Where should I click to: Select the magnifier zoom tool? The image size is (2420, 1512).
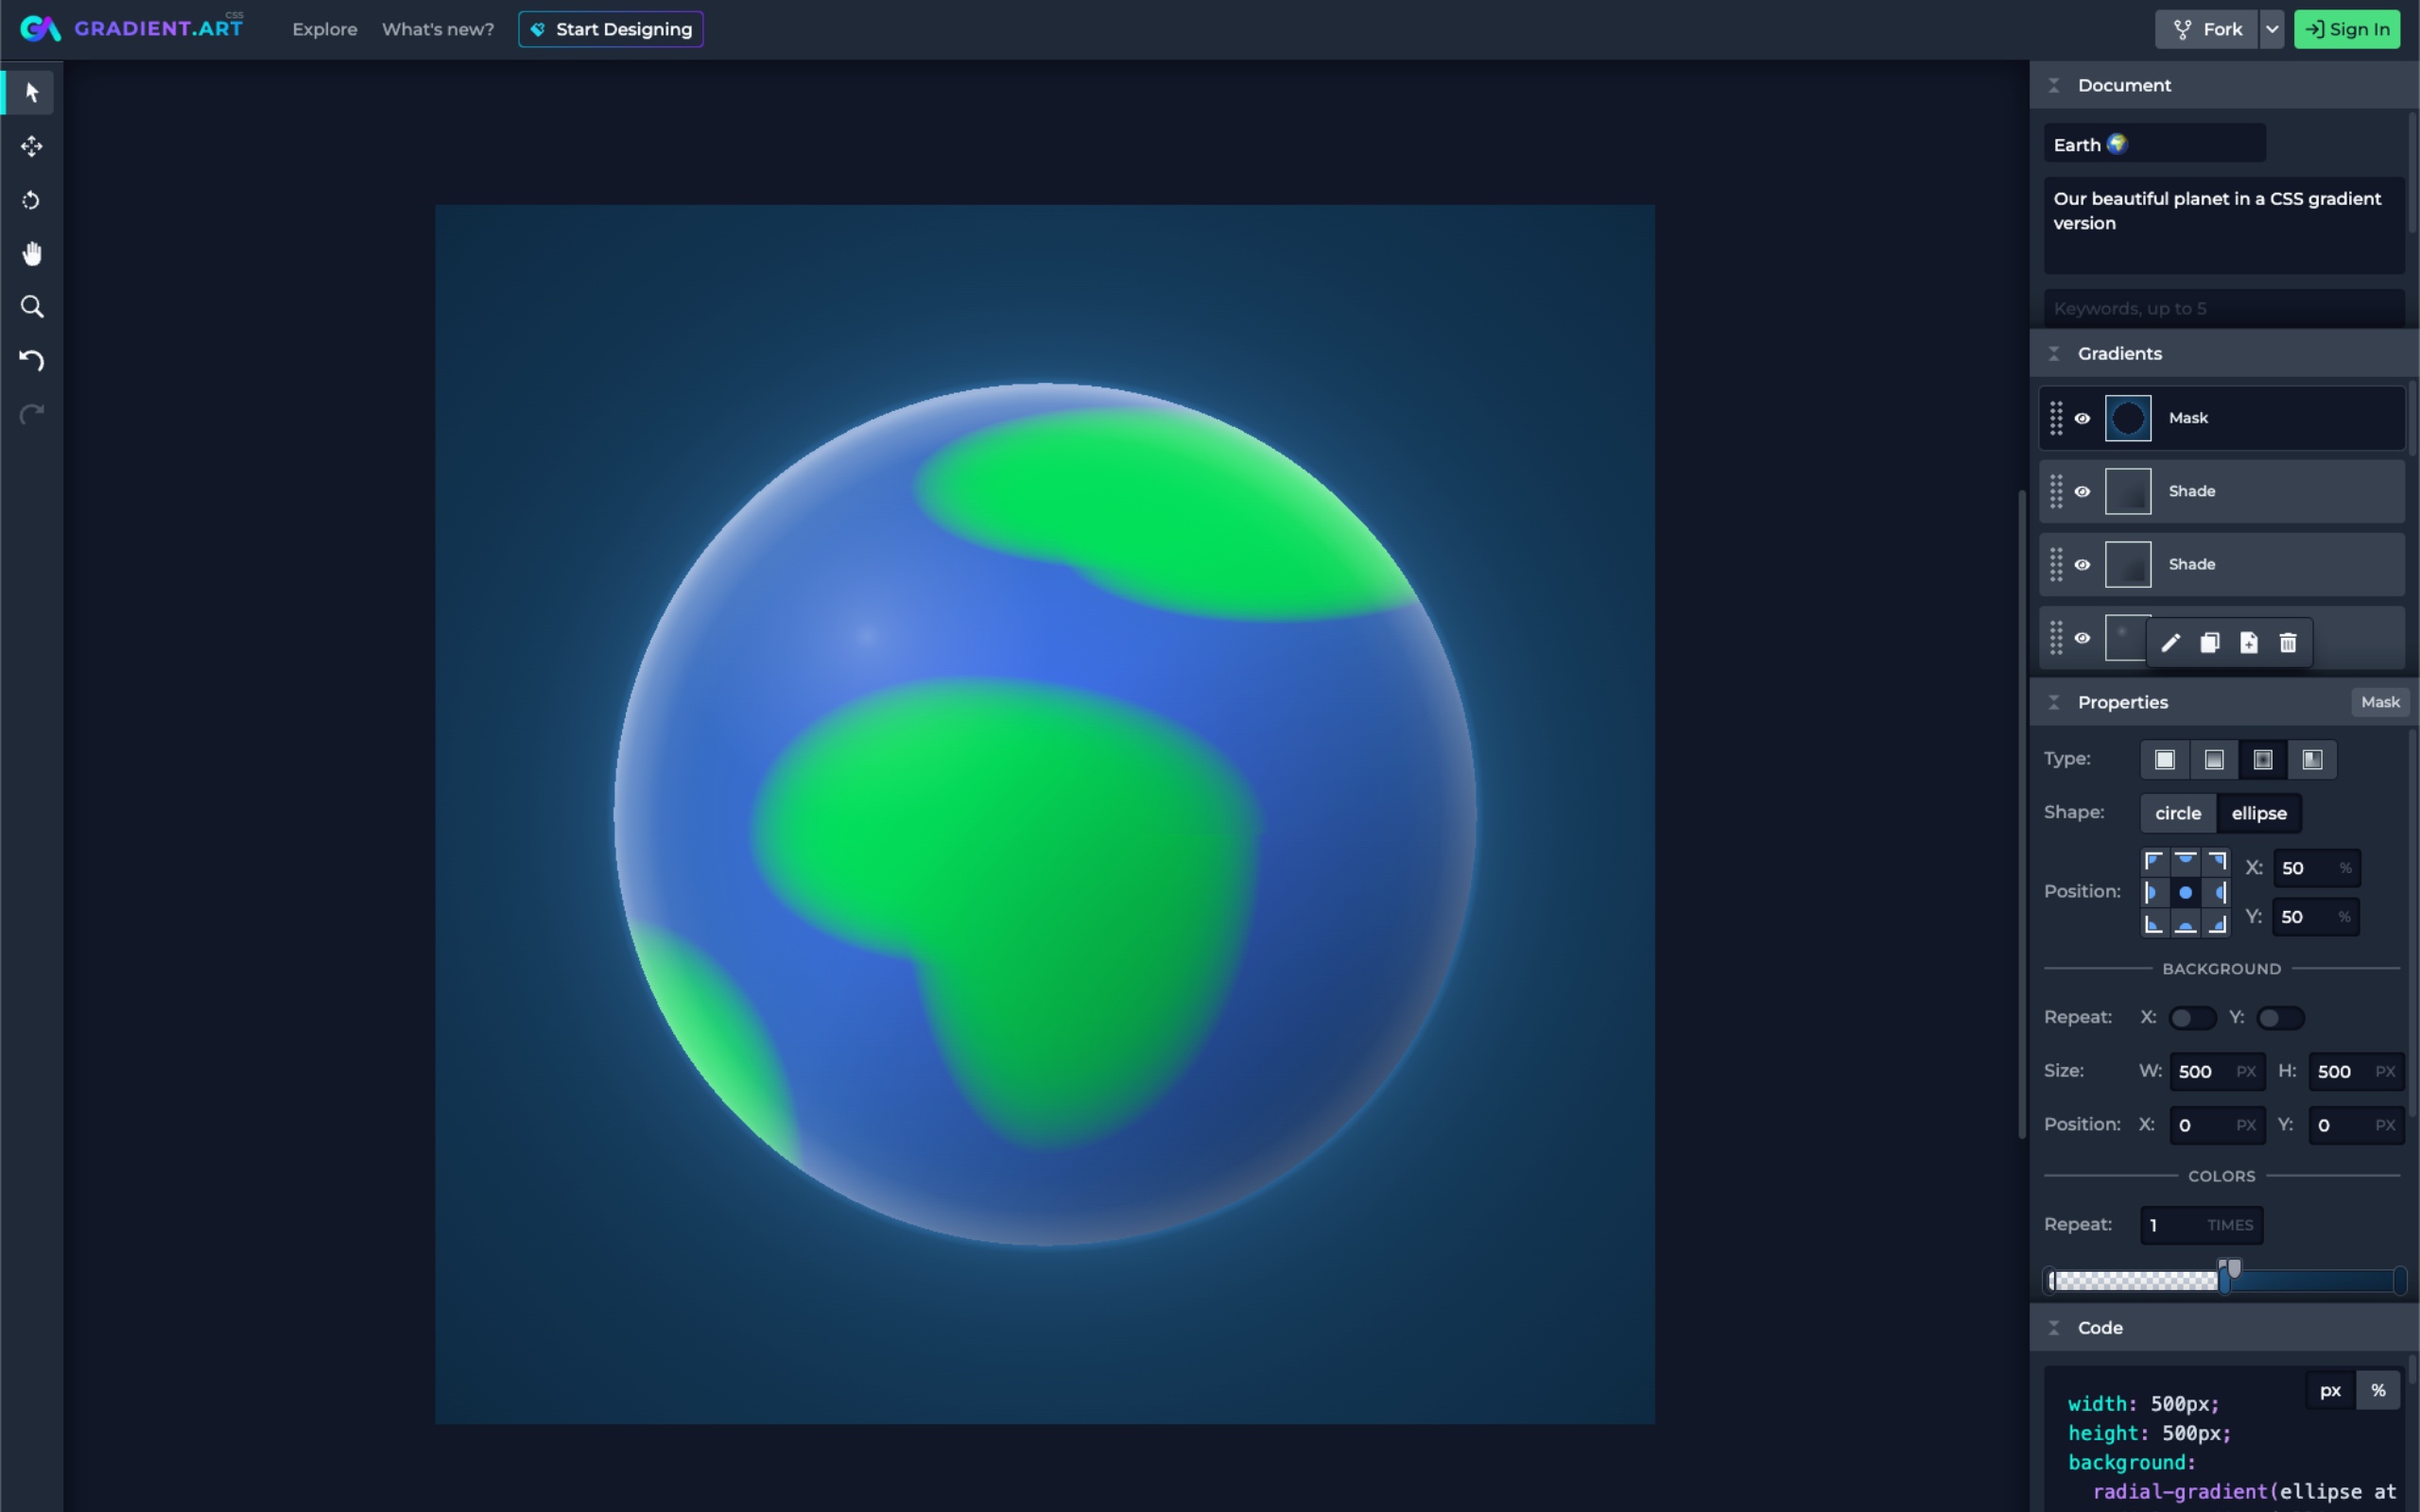31,307
